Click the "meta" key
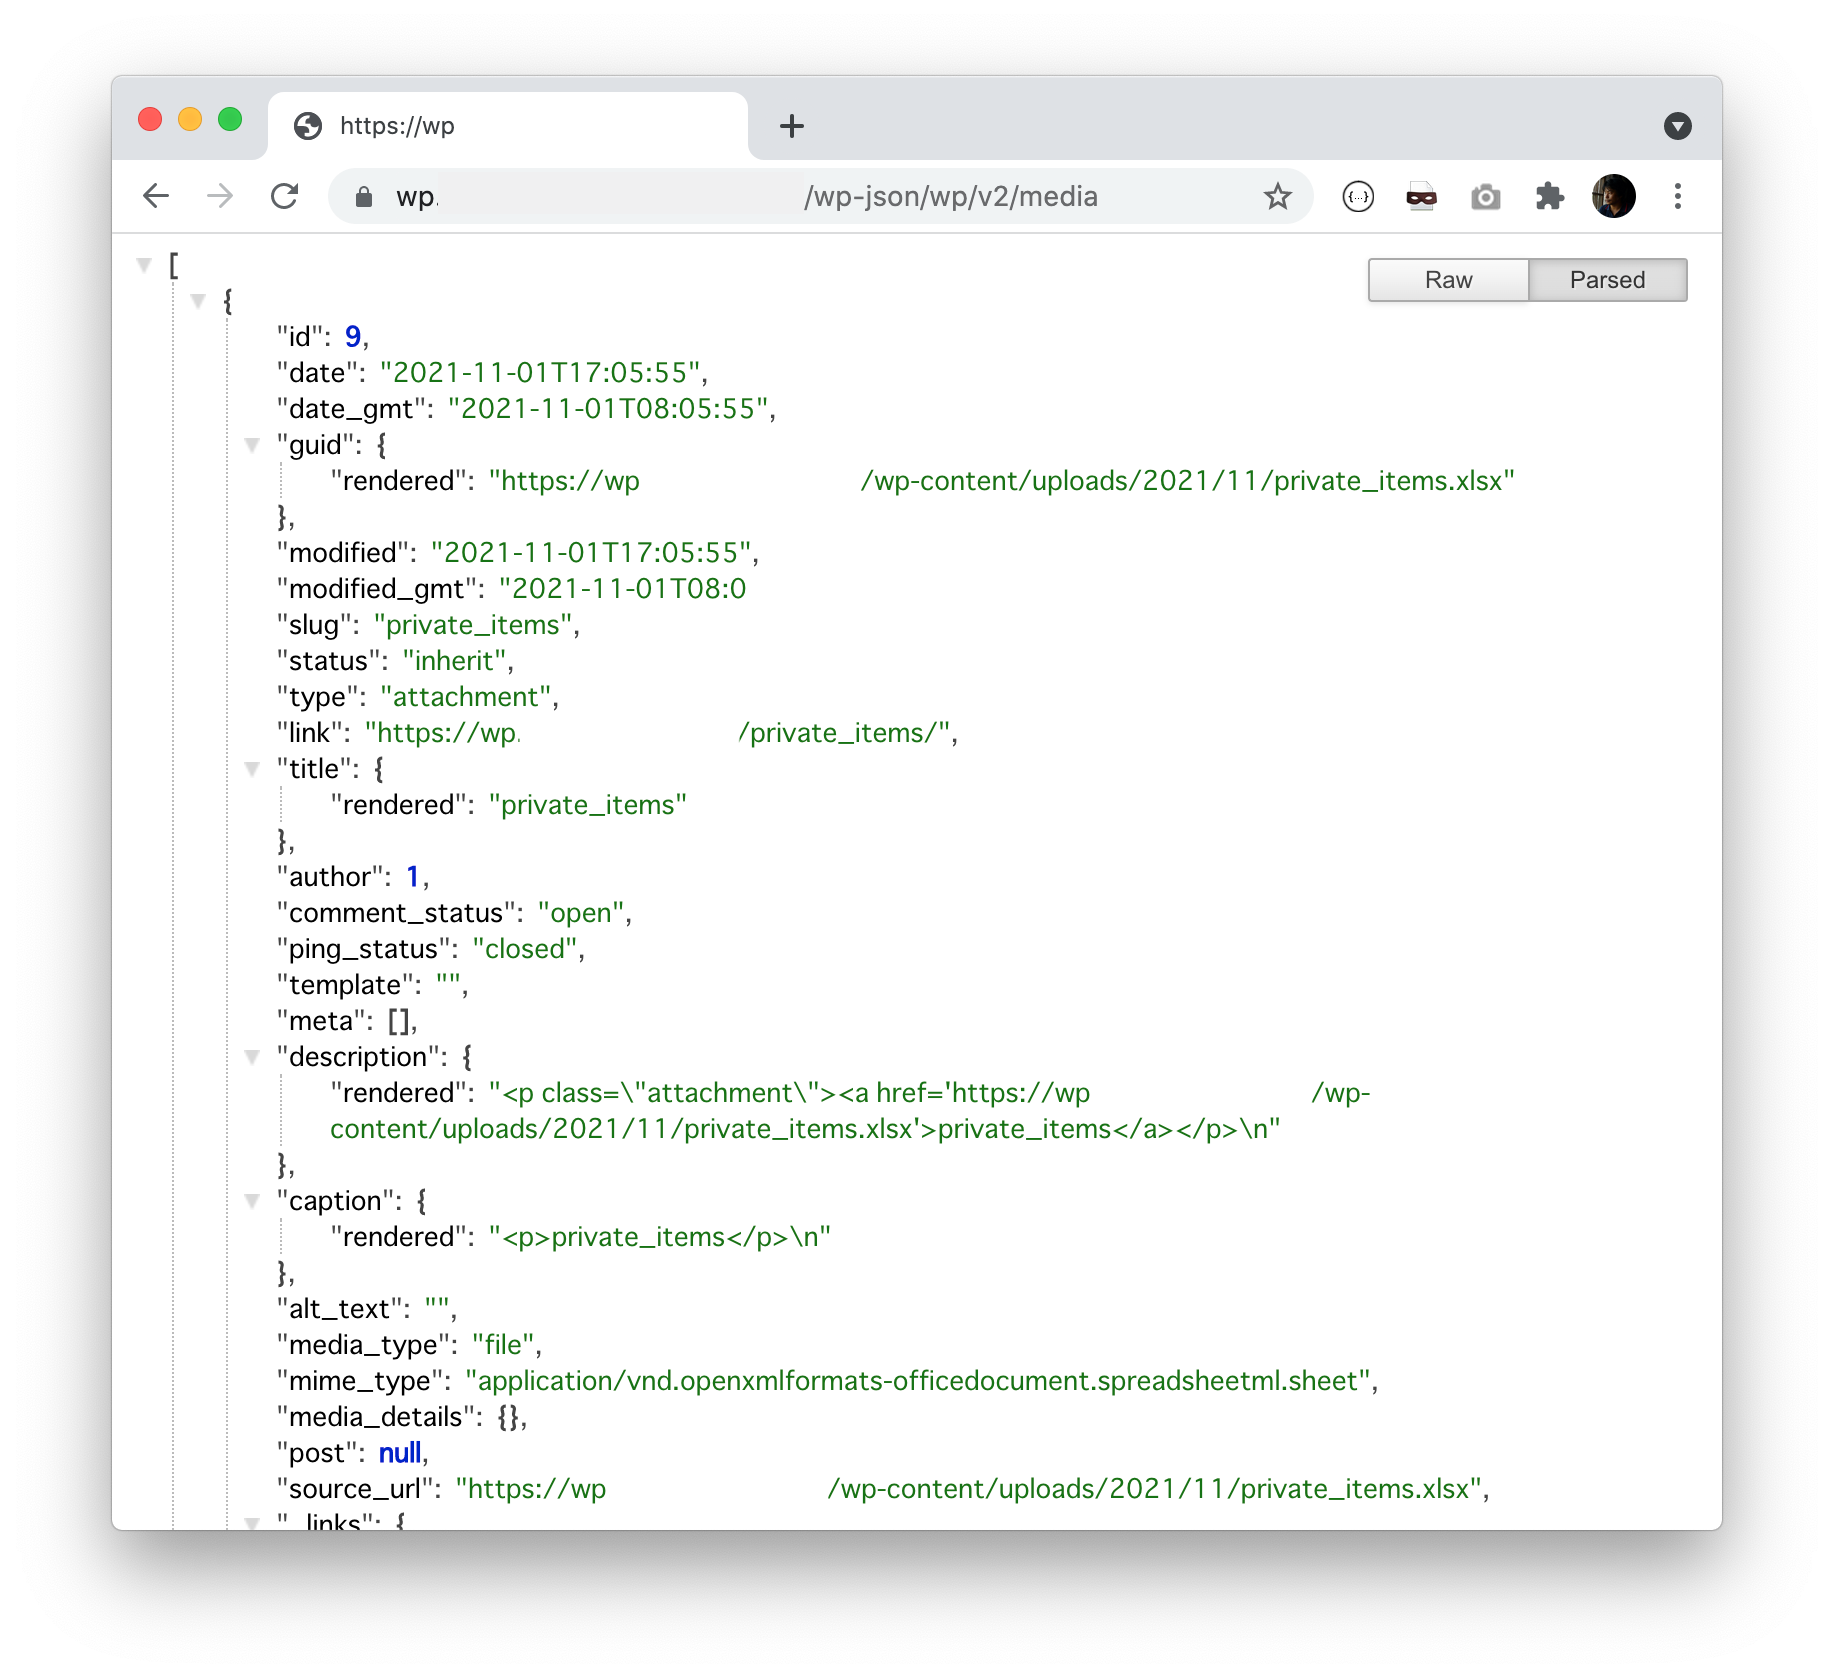The width and height of the screenshot is (1834, 1678). coord(321,1021)
